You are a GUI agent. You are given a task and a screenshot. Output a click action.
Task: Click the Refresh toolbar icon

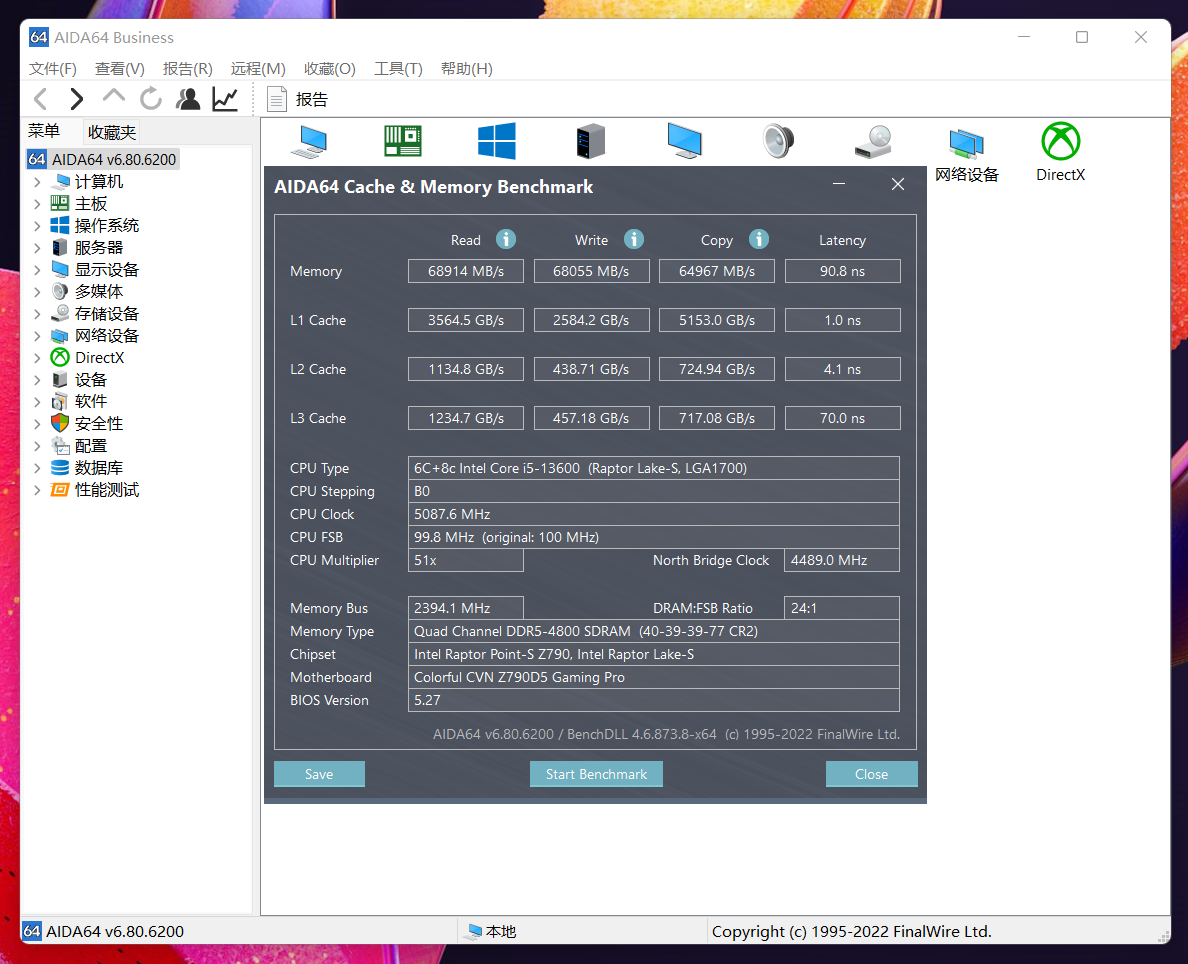(x=151, y=99)
